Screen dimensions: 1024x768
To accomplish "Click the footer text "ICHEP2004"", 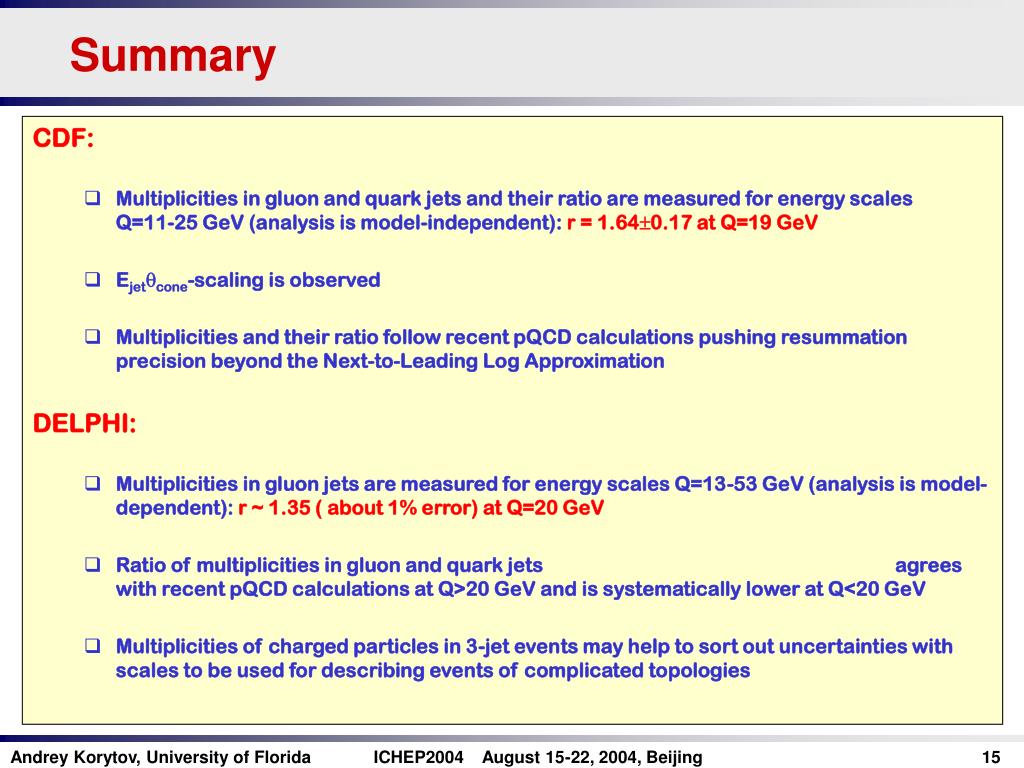I will (418, 758).
